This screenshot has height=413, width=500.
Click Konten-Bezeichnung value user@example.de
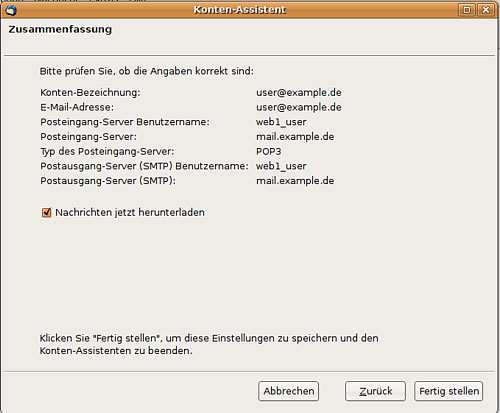click(x=299, y=92)
